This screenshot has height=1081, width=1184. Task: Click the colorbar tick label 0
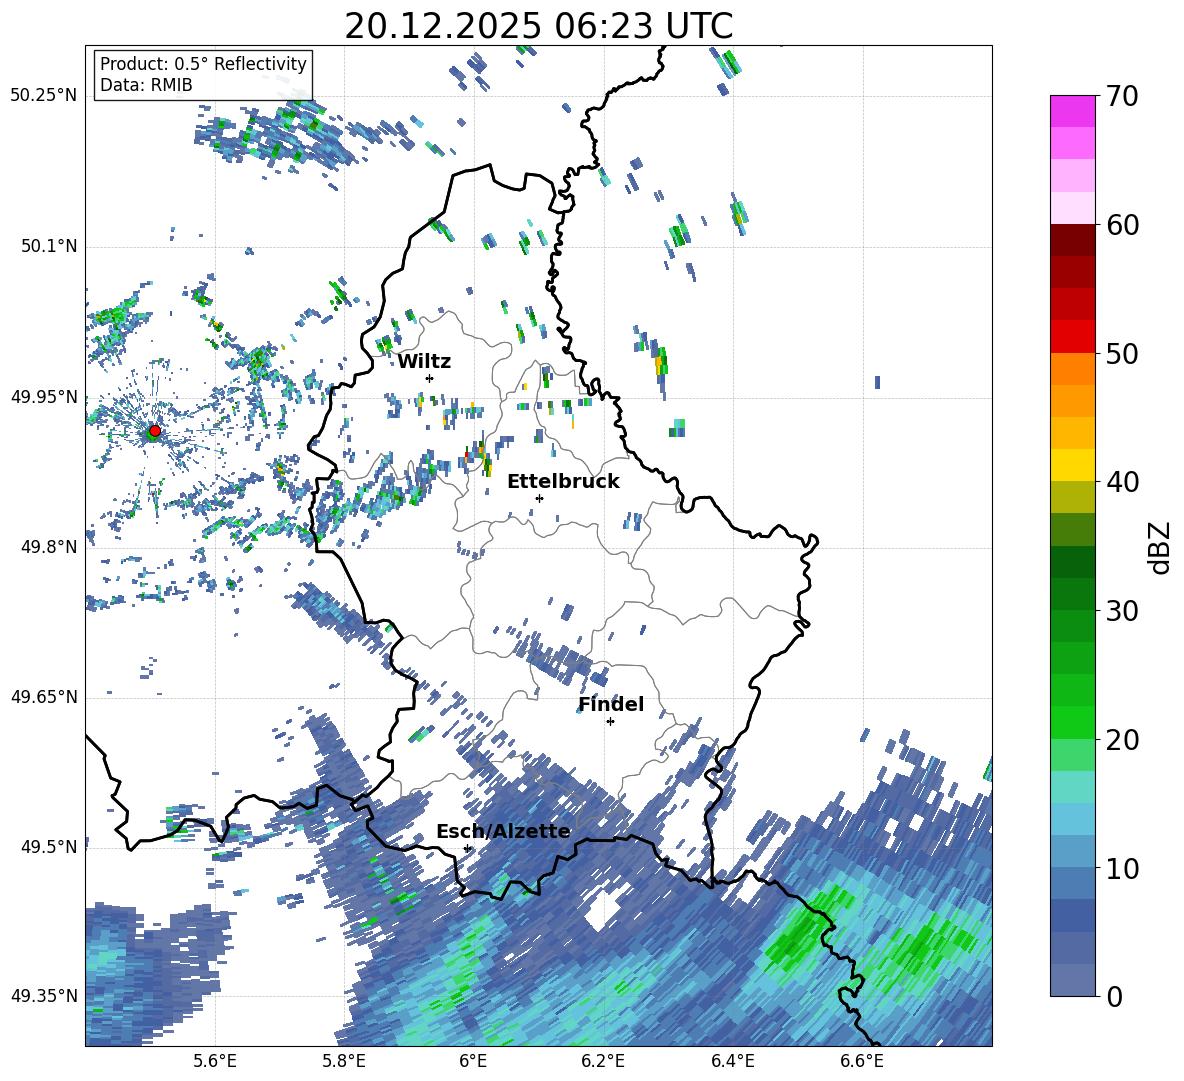[x=1115, y=997]
